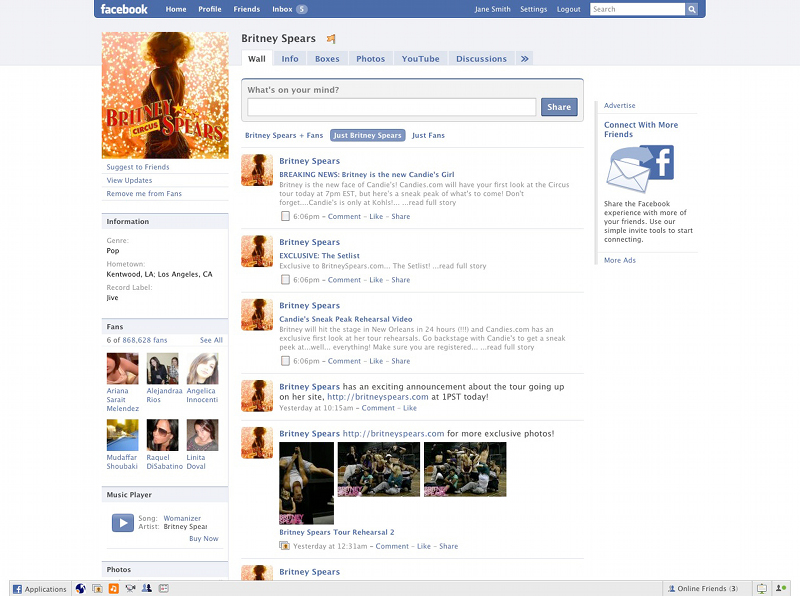Open the Boxes tab
Screen dimensions: 800x596
coord(327,59)
